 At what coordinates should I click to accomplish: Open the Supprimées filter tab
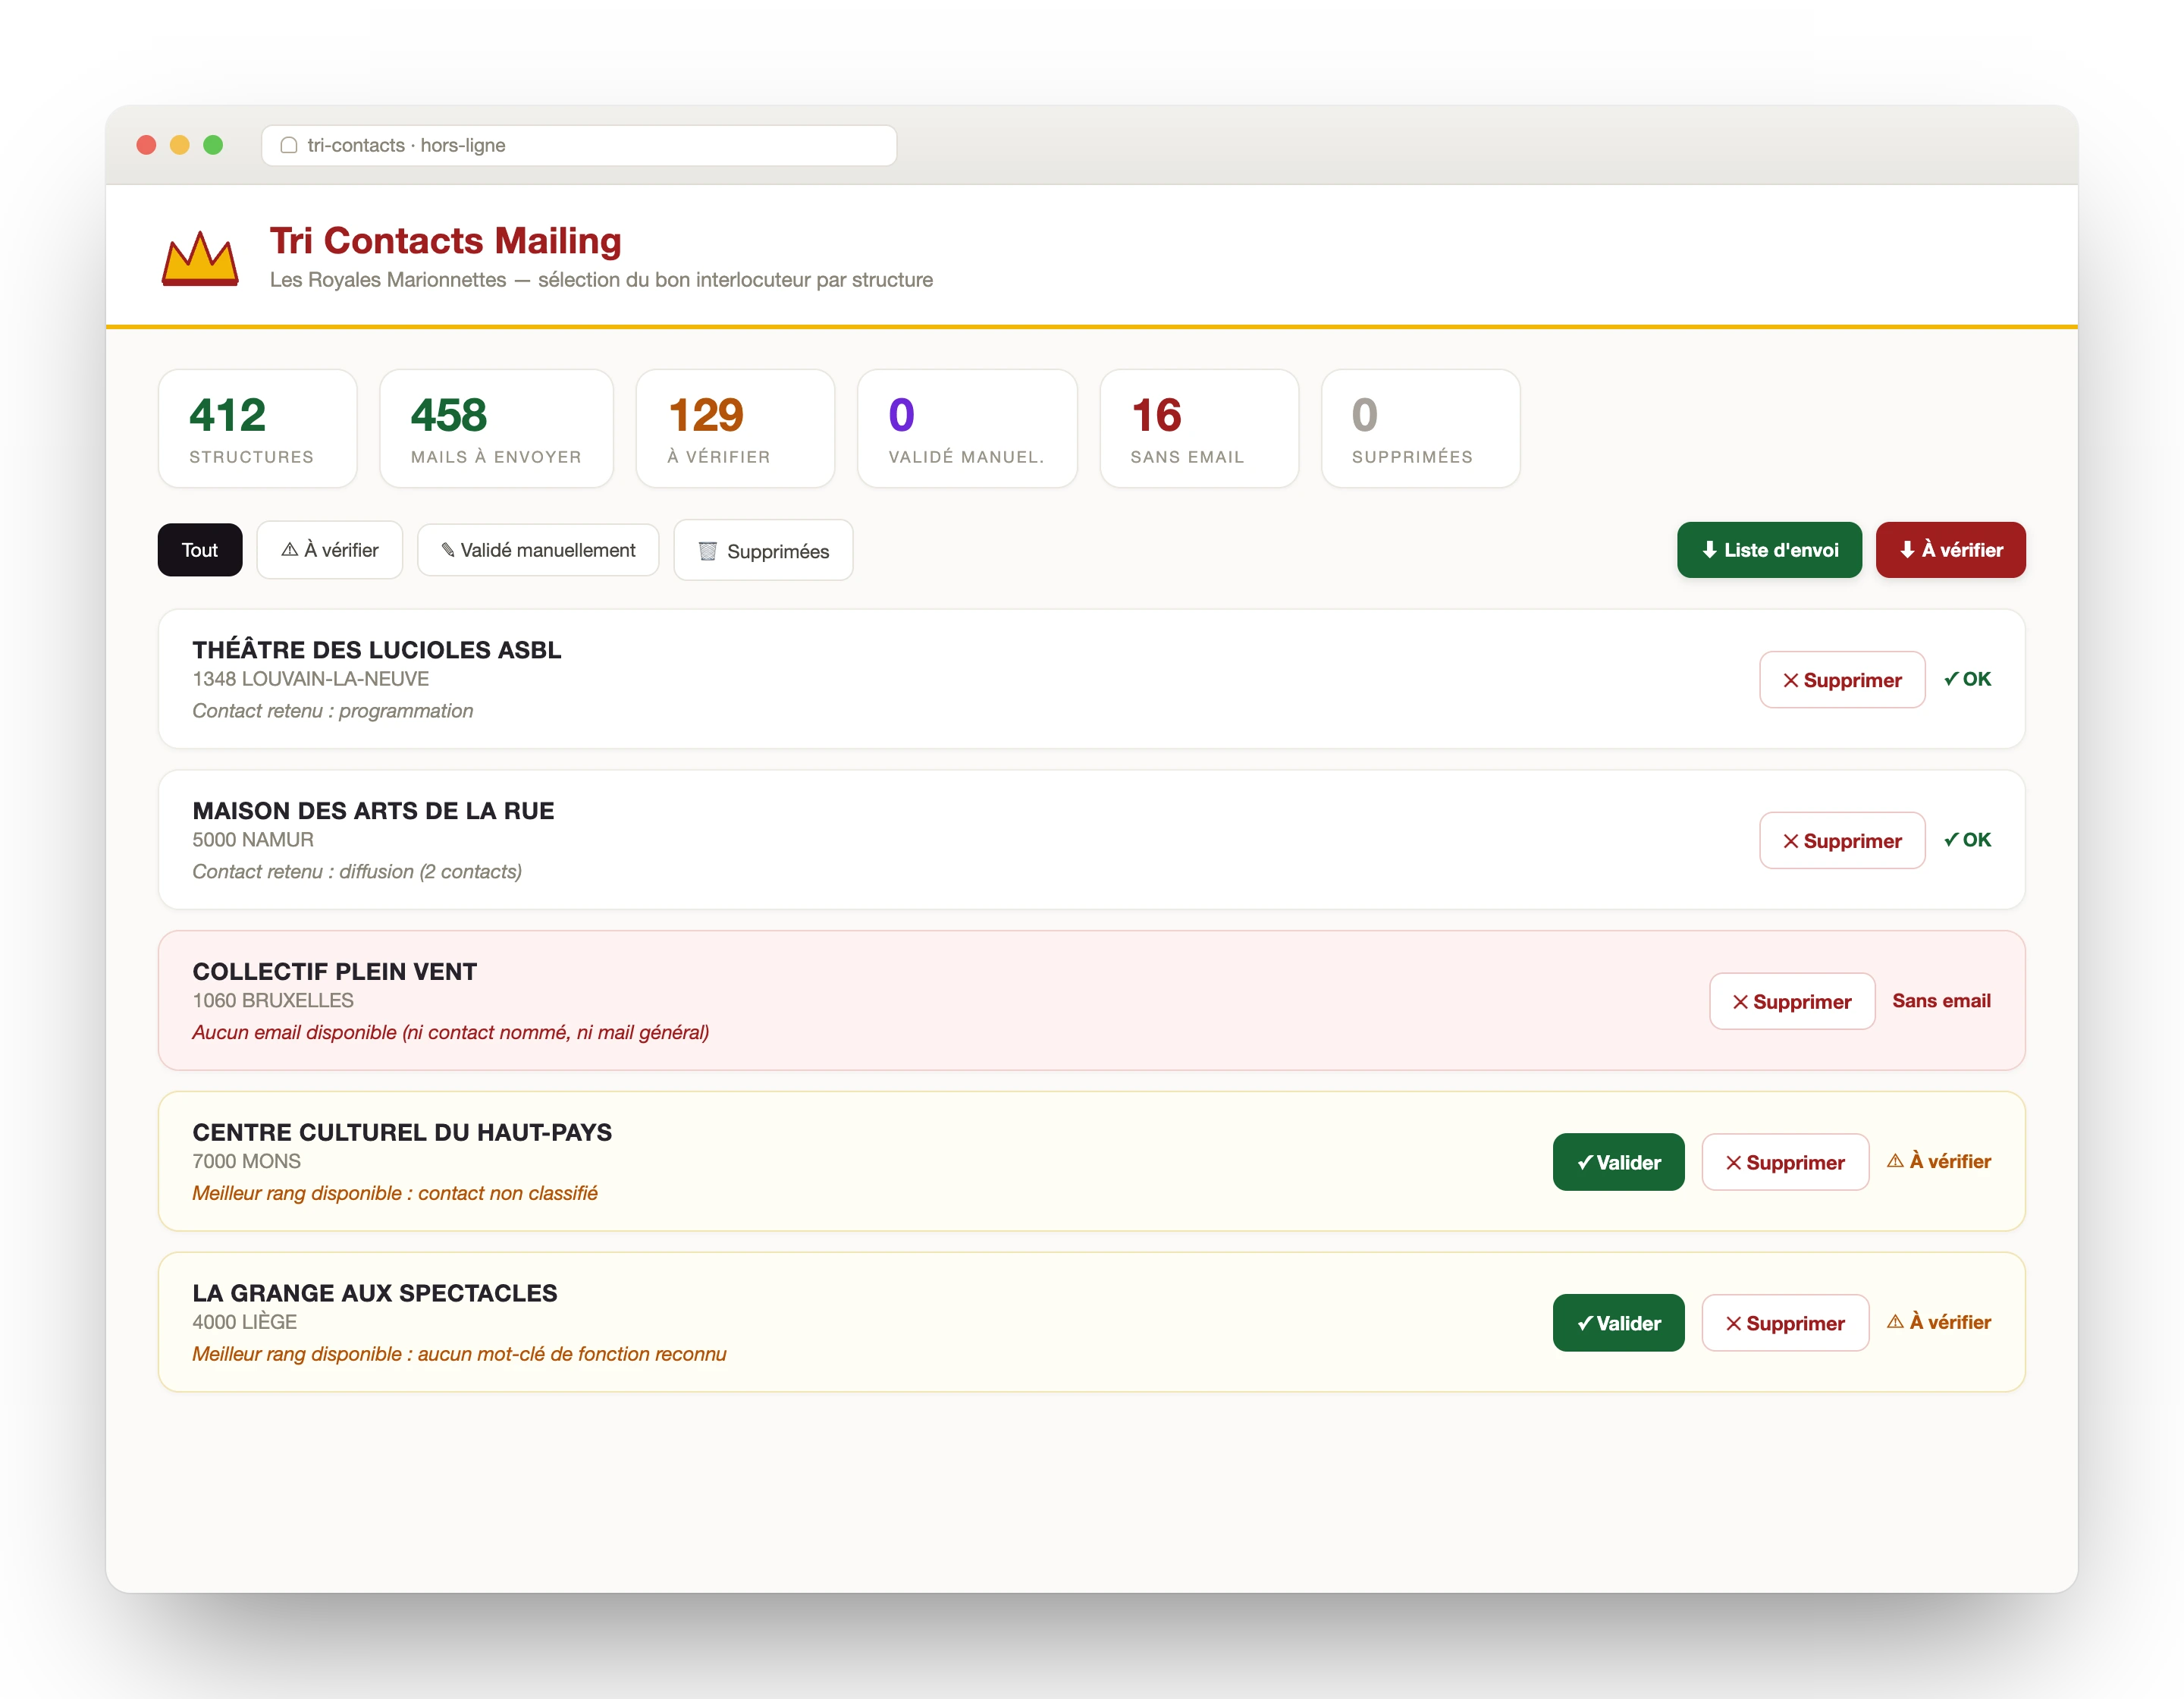point(763,551)
